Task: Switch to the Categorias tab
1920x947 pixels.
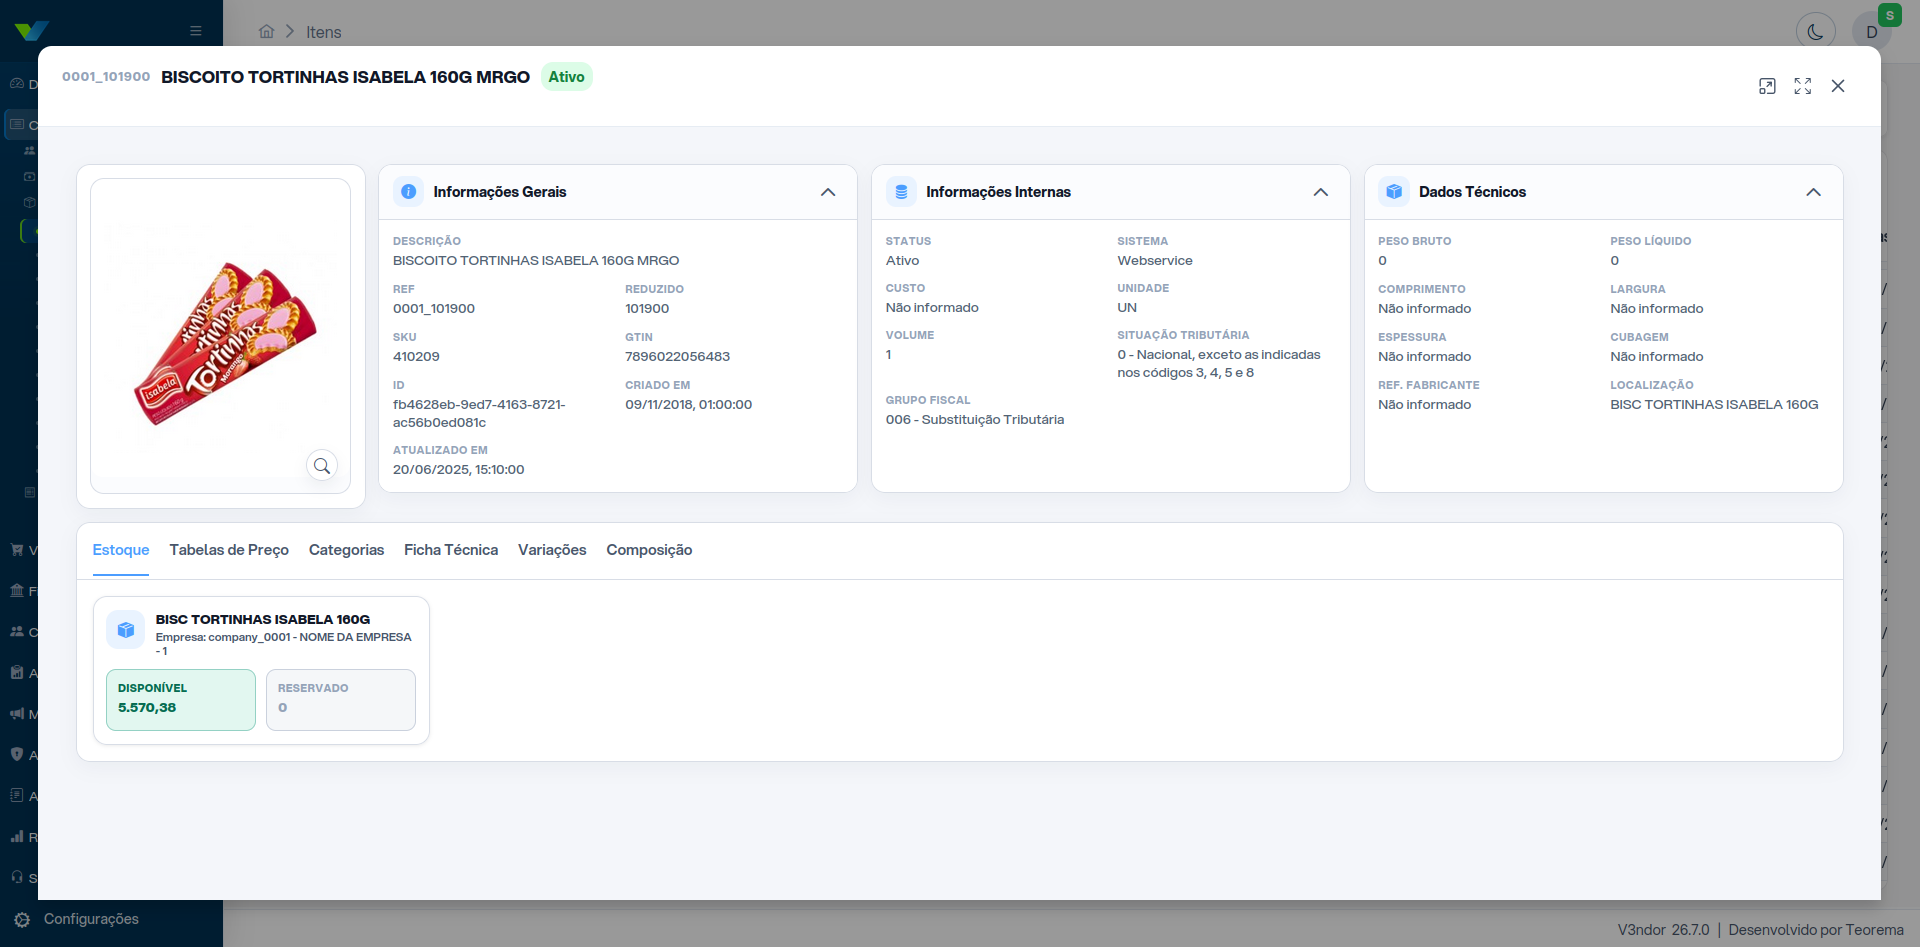Action: tap(346, 550)
